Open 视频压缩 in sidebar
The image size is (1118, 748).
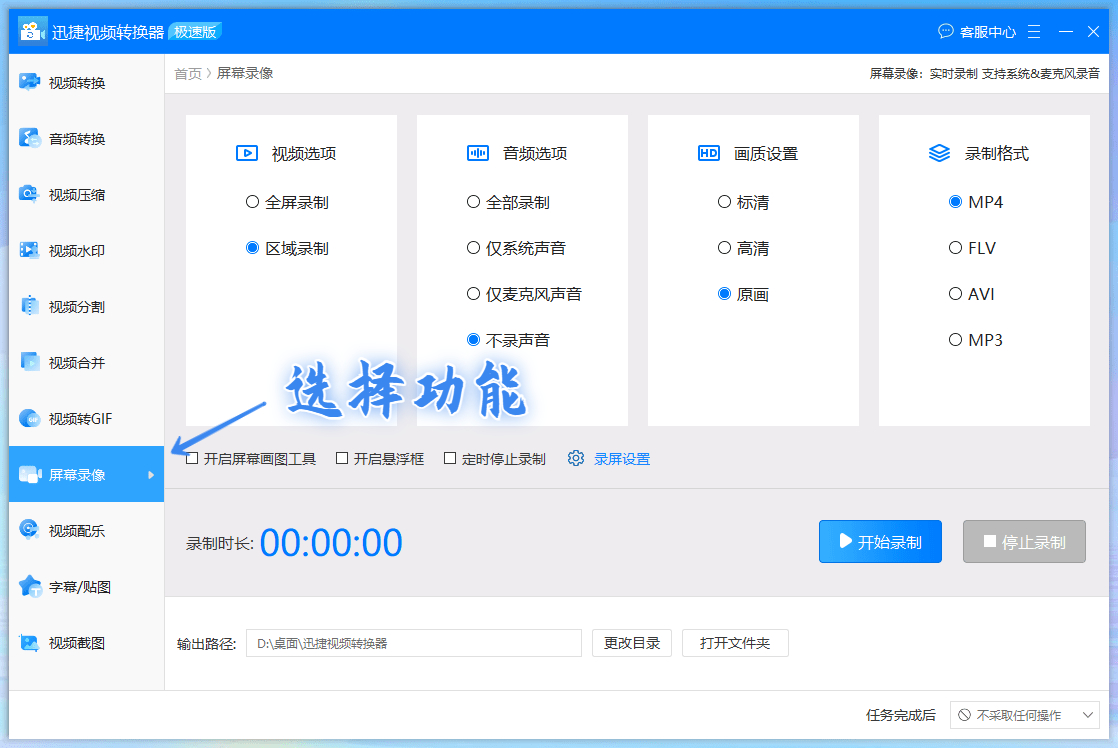point(86,195)
